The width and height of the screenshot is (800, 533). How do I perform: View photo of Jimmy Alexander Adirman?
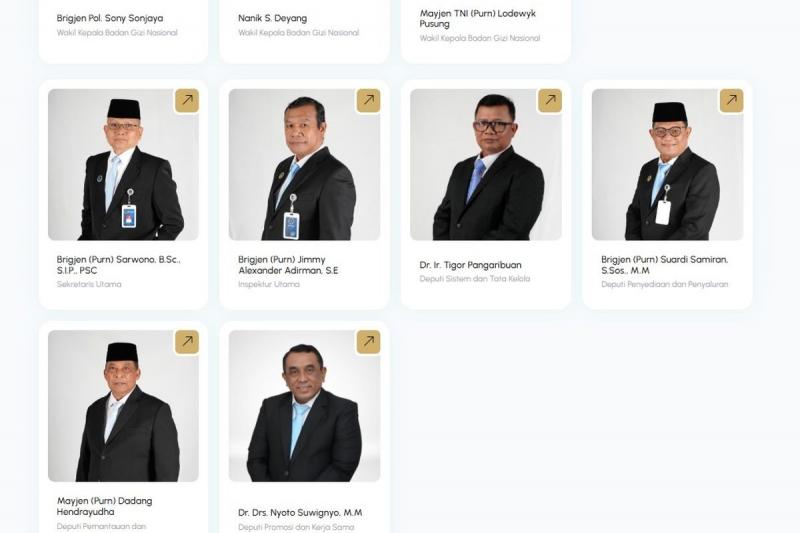304,165
